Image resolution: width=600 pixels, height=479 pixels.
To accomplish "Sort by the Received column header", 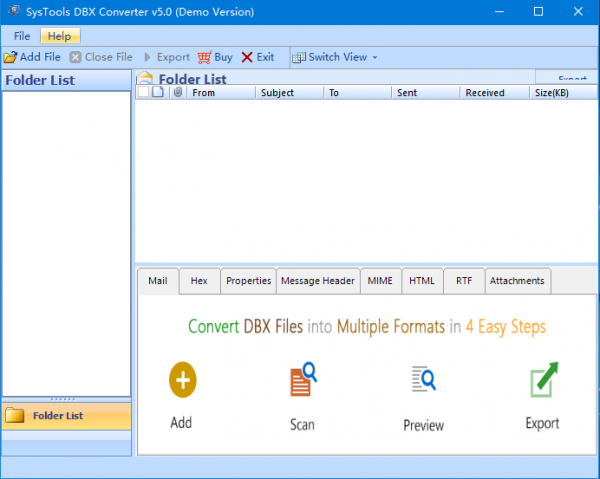I will click(494, 93).
